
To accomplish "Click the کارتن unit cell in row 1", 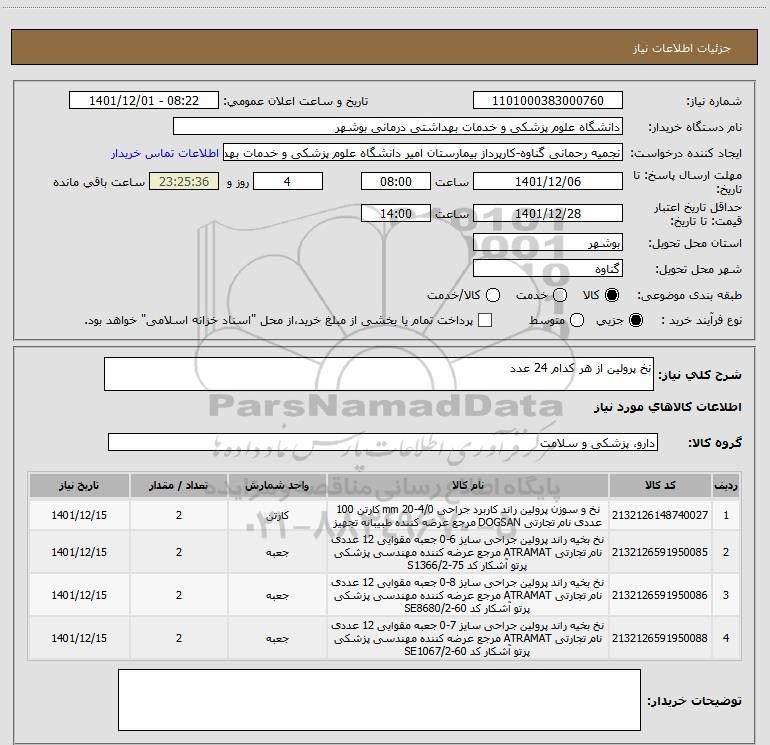I will click(x=277, y=516).
